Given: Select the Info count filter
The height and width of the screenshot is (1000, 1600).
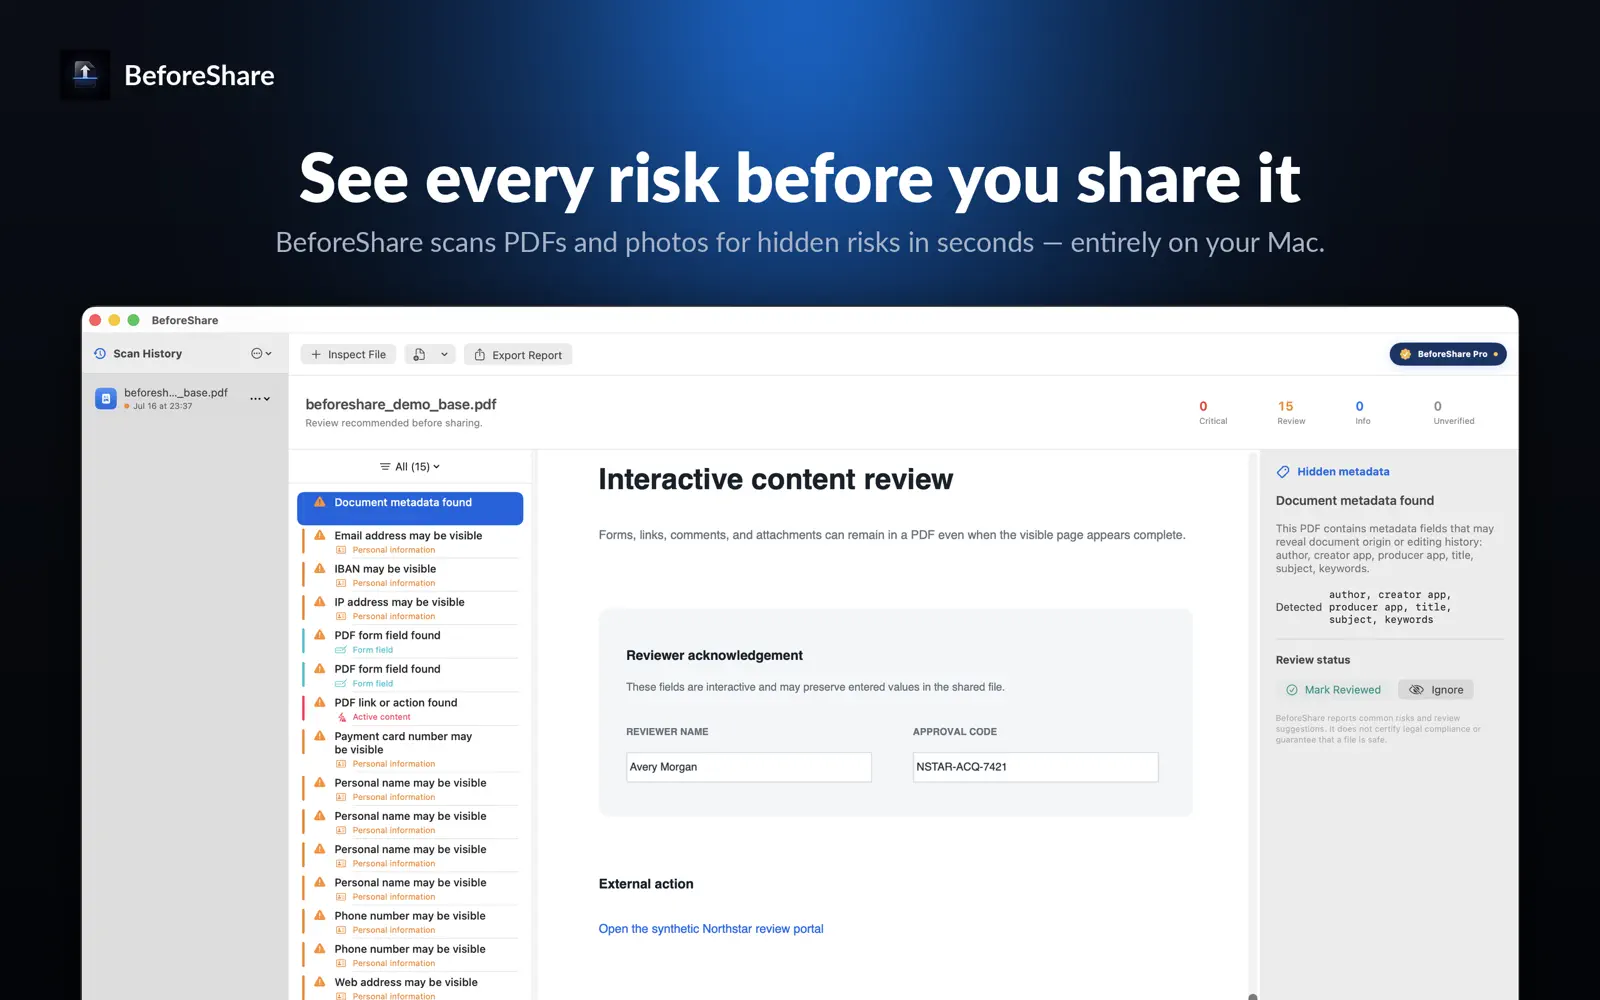Looking at the screenshot, I should click(x=1362, y=412).
